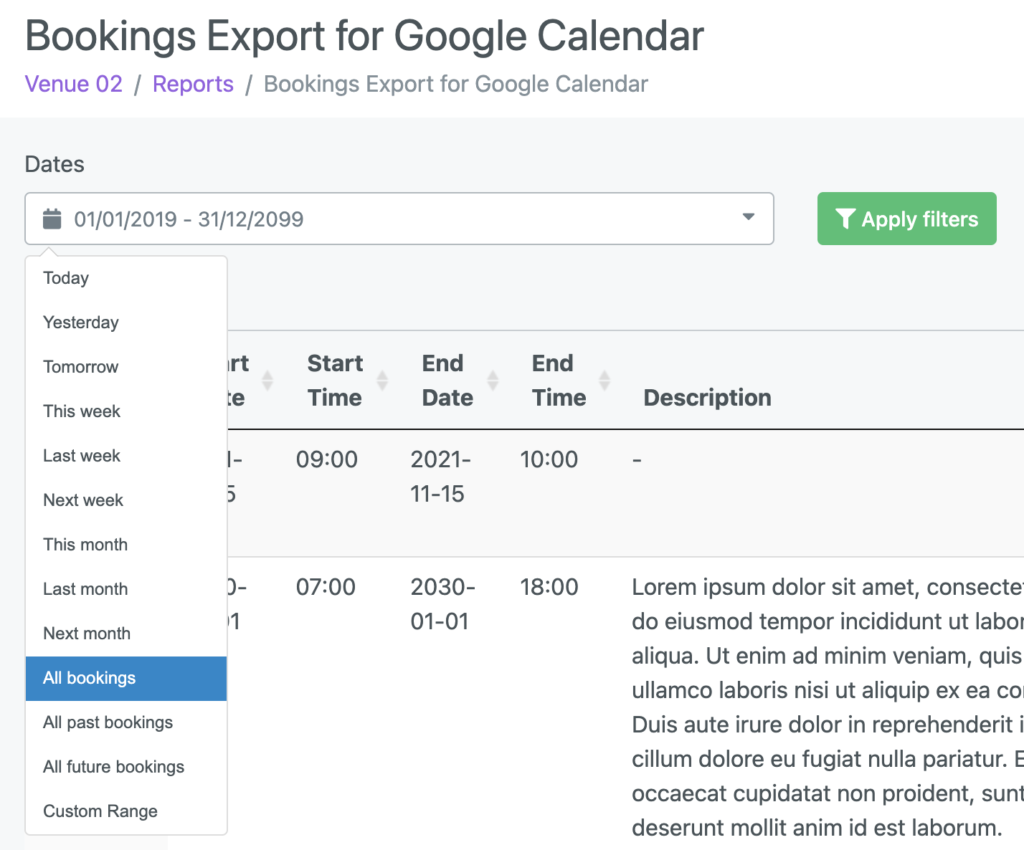1024x850 pixels.
Task: Select Next week preset
Action: 126,500
